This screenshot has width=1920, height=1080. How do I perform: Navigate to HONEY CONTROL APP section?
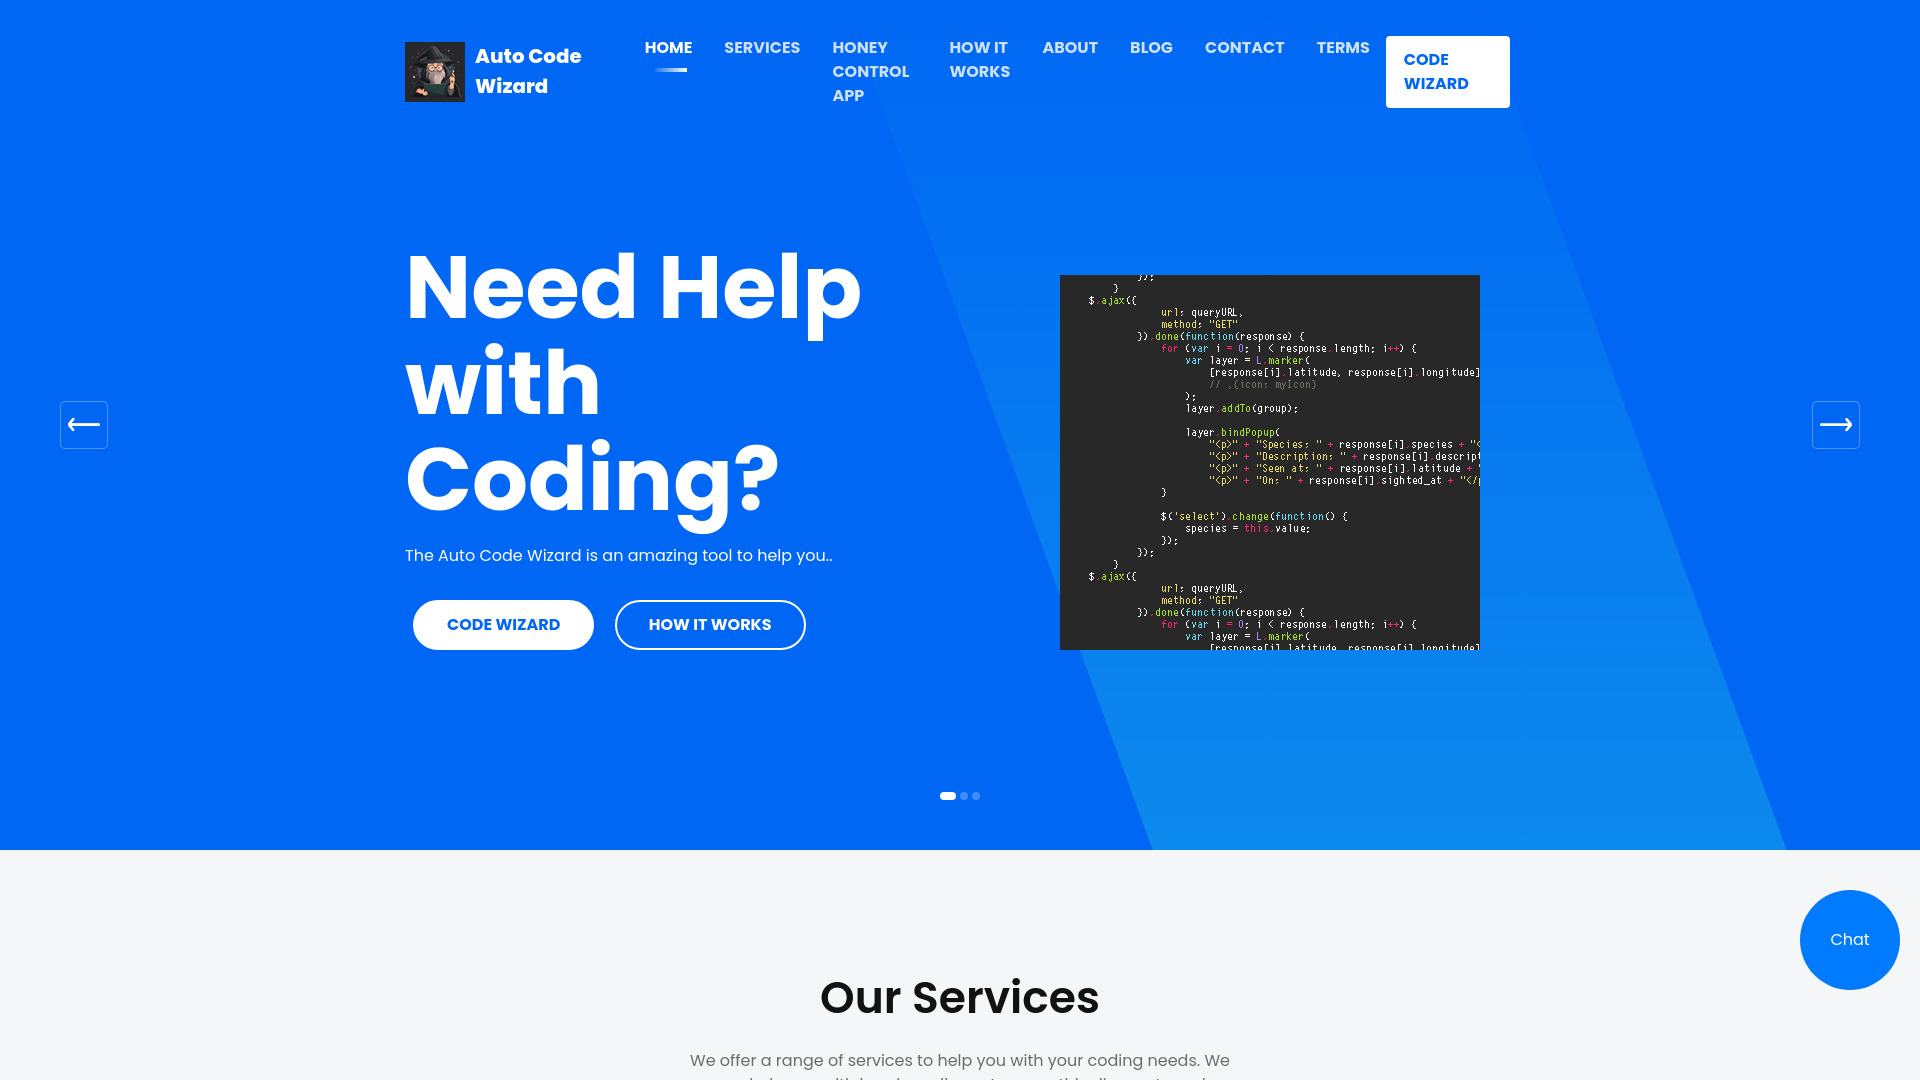(870, 71)
